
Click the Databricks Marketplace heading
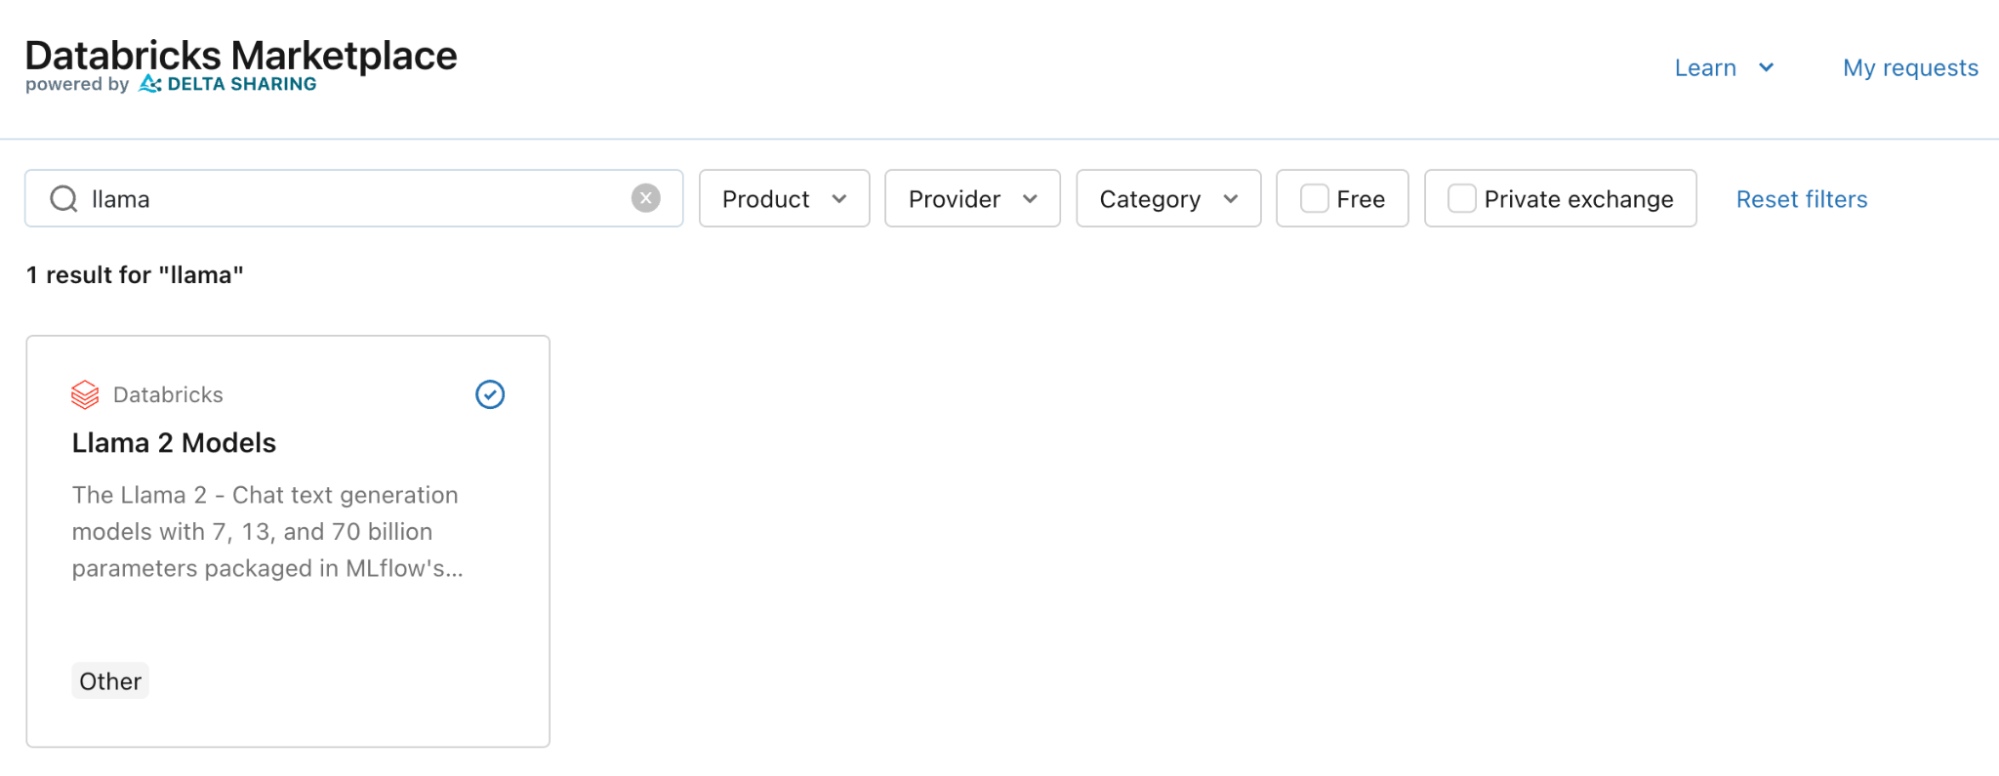pos(241,56)
